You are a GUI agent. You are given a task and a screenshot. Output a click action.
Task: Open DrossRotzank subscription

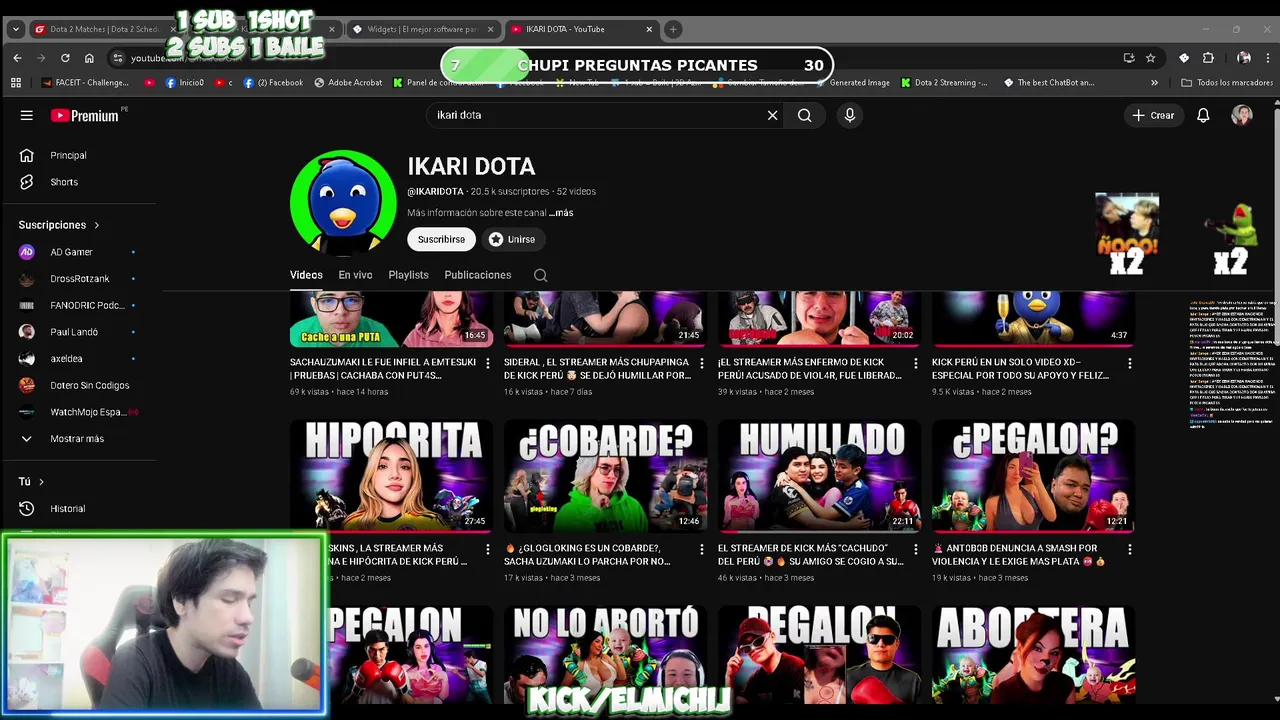(79, 279)
